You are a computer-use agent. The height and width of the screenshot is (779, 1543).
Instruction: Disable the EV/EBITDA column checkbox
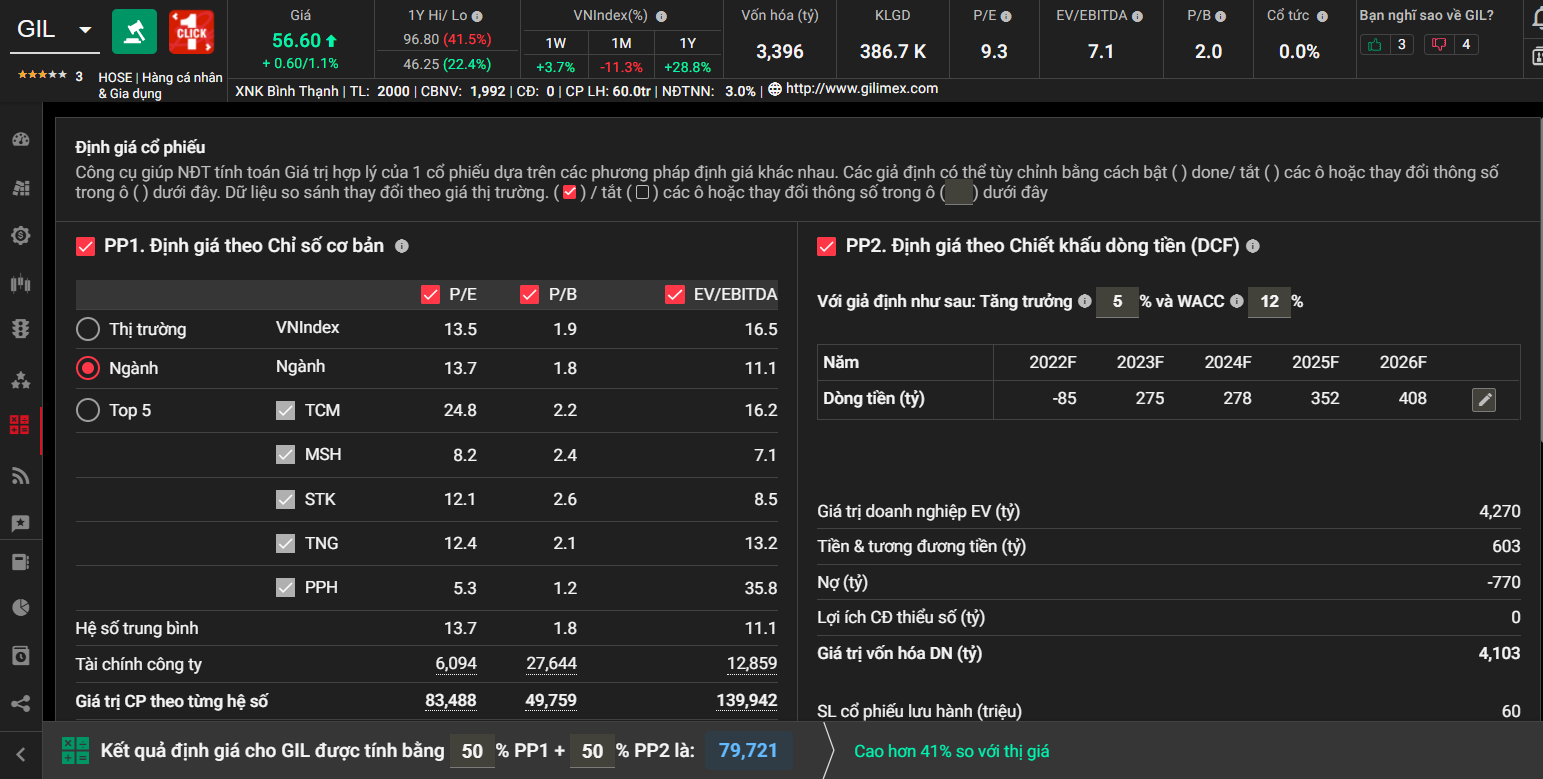click(x=675, y=294)
